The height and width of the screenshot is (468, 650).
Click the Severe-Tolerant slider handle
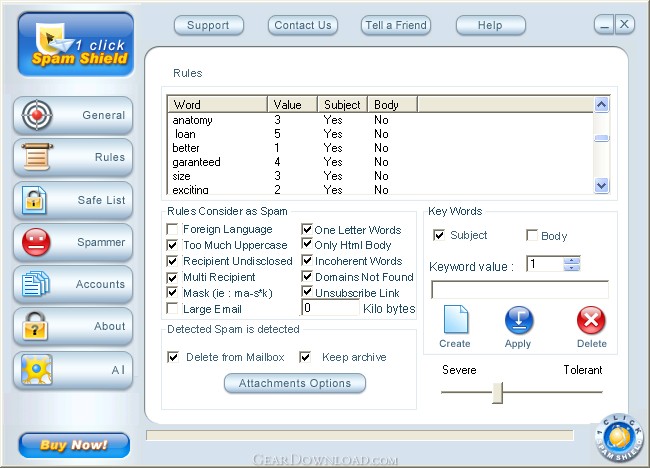497,392
